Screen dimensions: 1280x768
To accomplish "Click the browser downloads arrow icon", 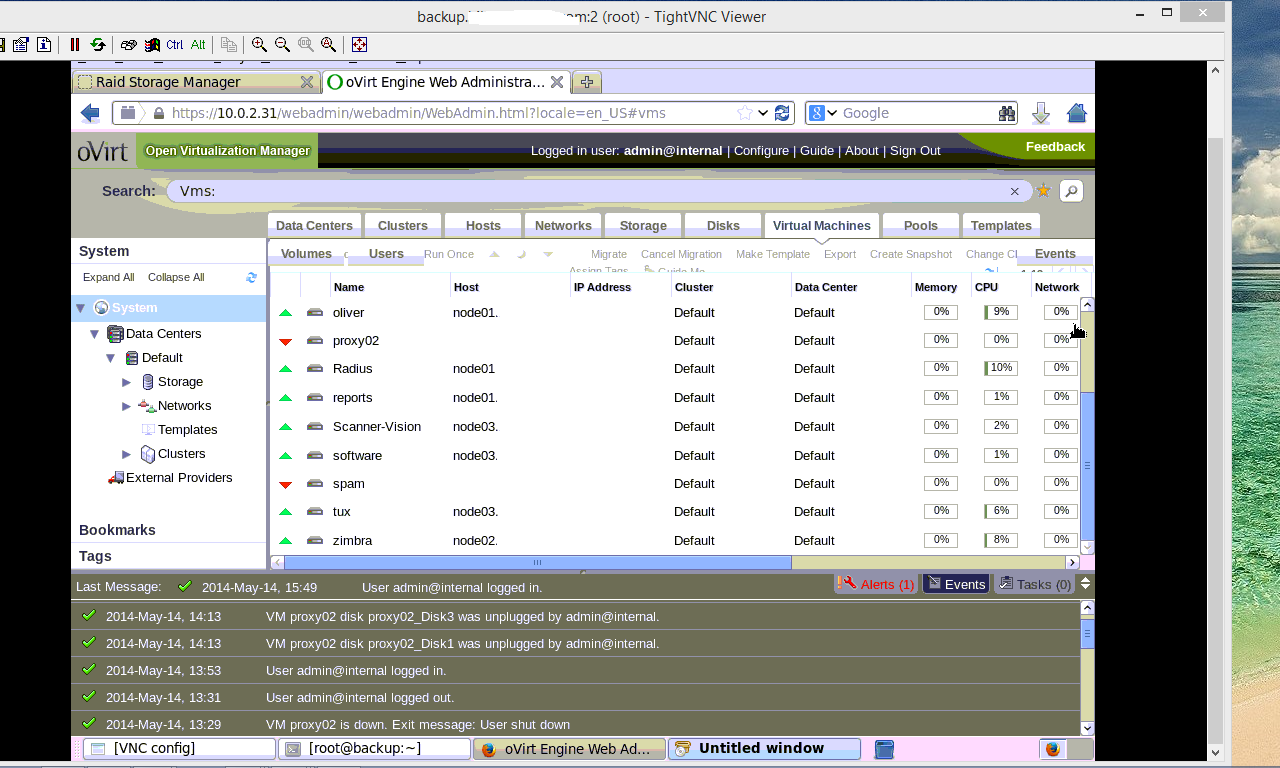I will [1040, 113].
